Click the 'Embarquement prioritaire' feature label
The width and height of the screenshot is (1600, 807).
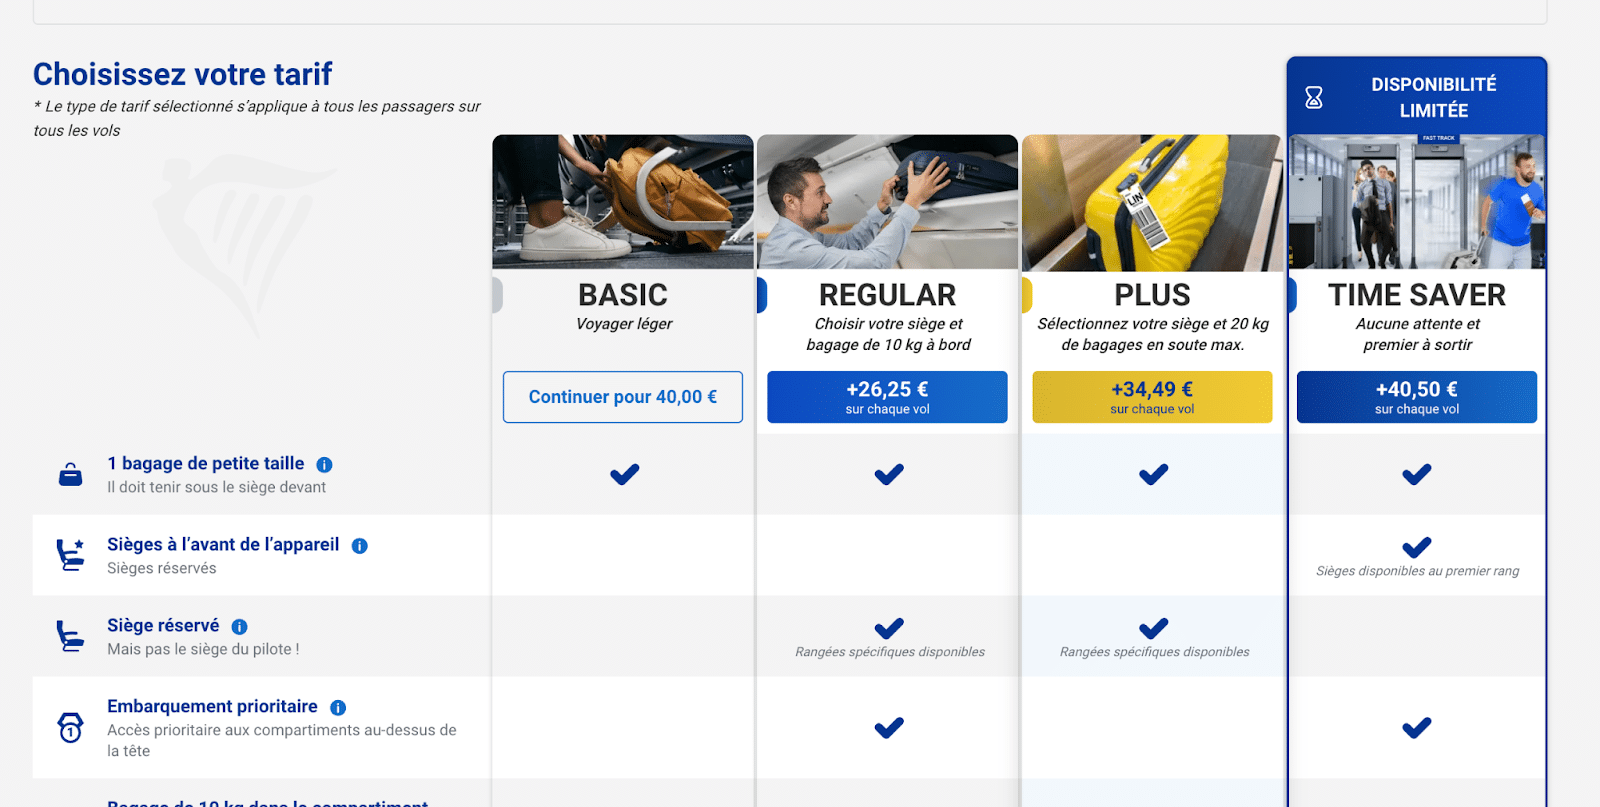212,707
